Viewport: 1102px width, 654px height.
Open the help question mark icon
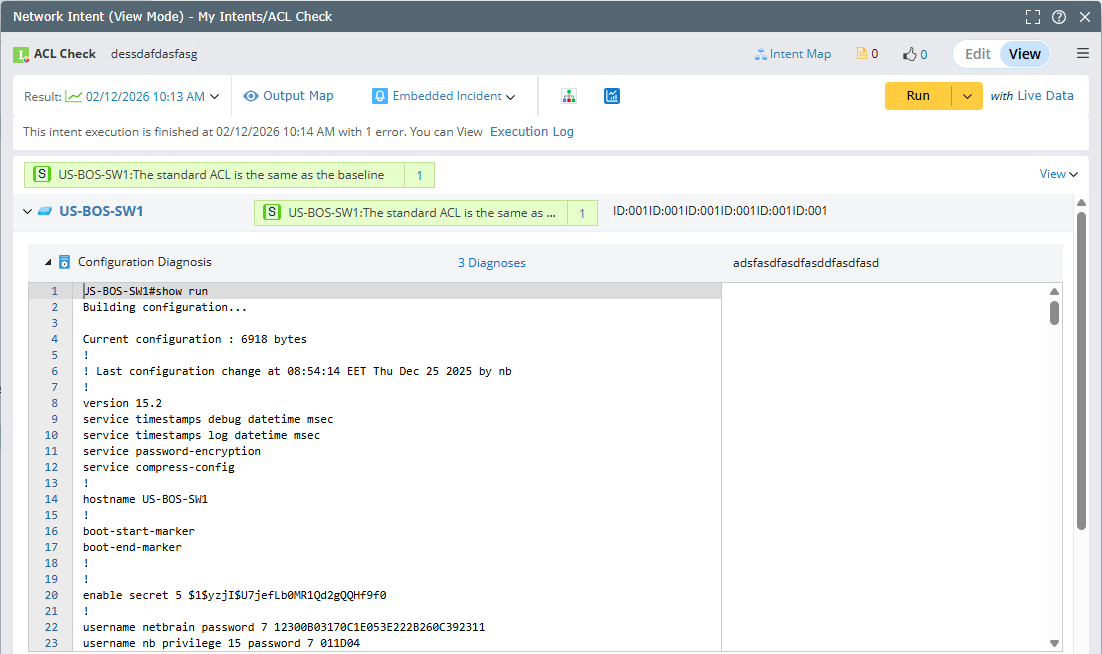point(1059,17)
